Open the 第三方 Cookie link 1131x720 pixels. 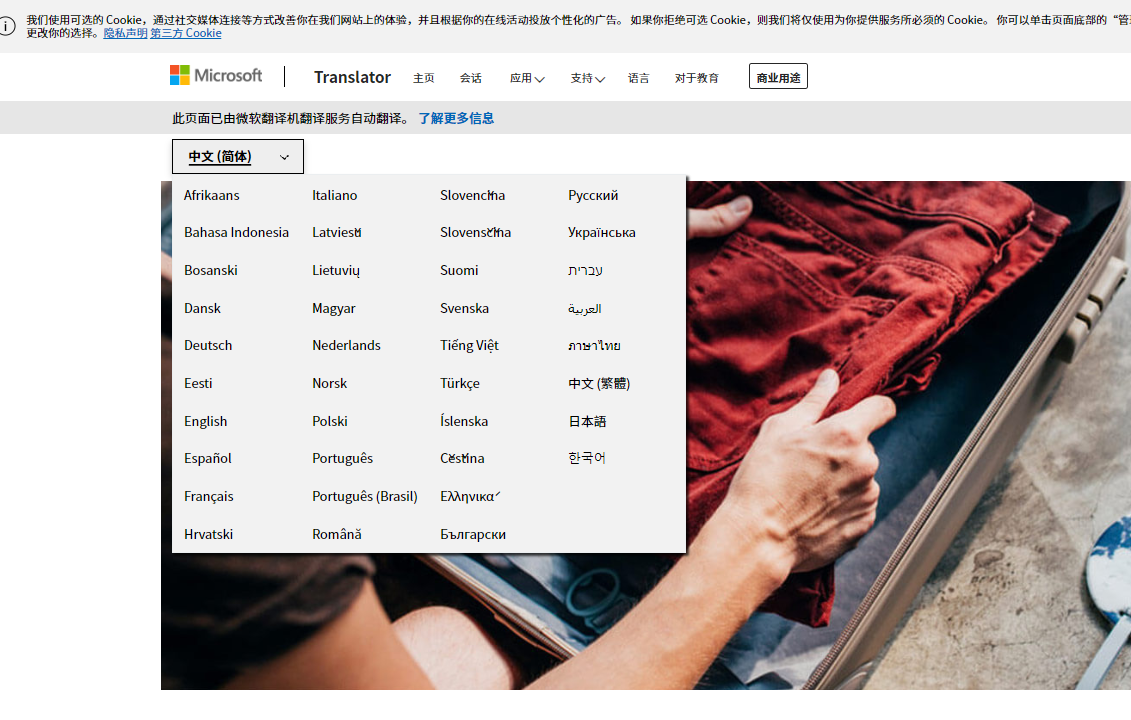click(186, 33)
